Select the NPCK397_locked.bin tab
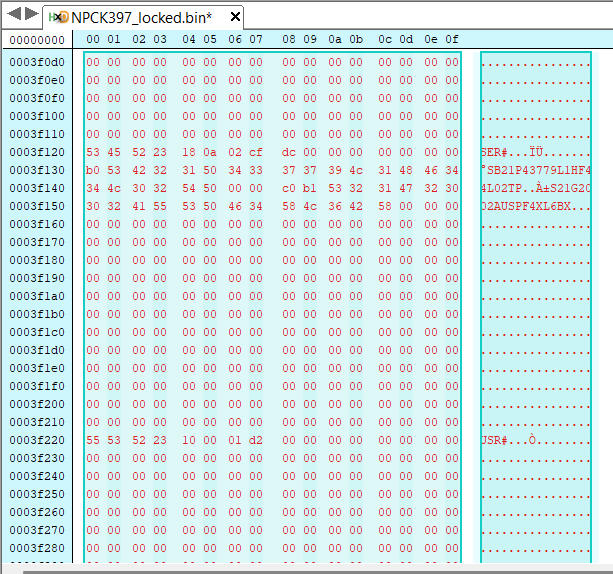 142,18
